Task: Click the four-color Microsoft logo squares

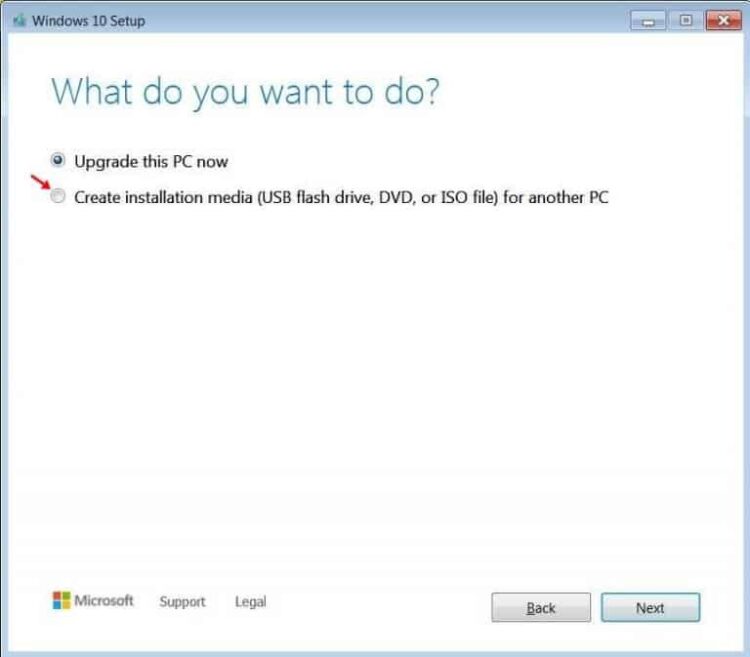Action: click(61, 601)
